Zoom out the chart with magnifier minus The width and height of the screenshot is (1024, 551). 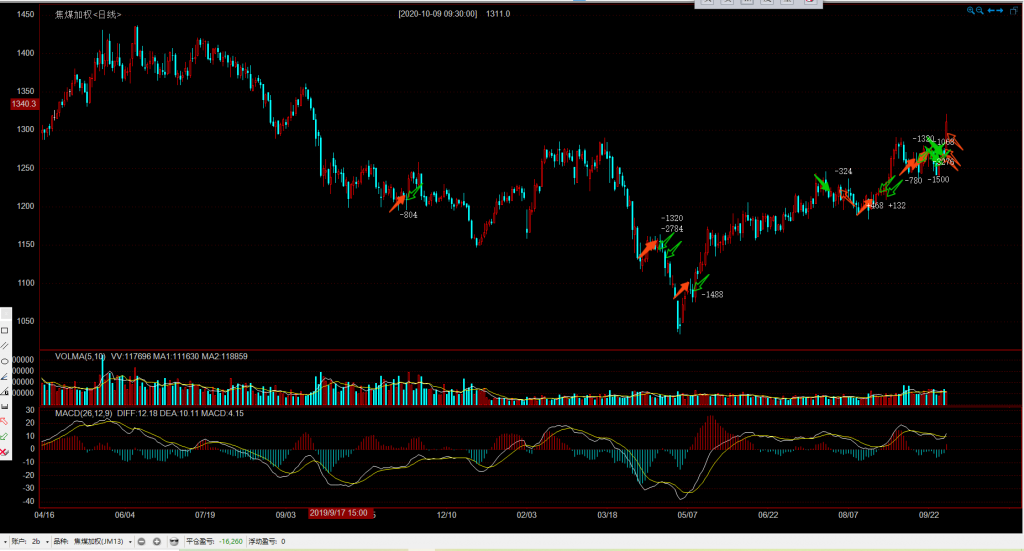click(980, 10)
